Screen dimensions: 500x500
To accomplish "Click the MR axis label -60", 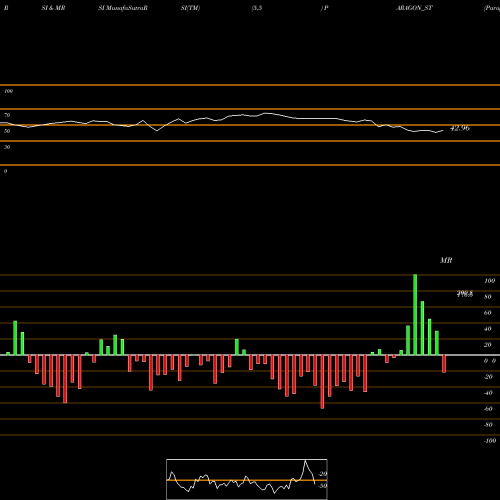I will pos(488,409).
